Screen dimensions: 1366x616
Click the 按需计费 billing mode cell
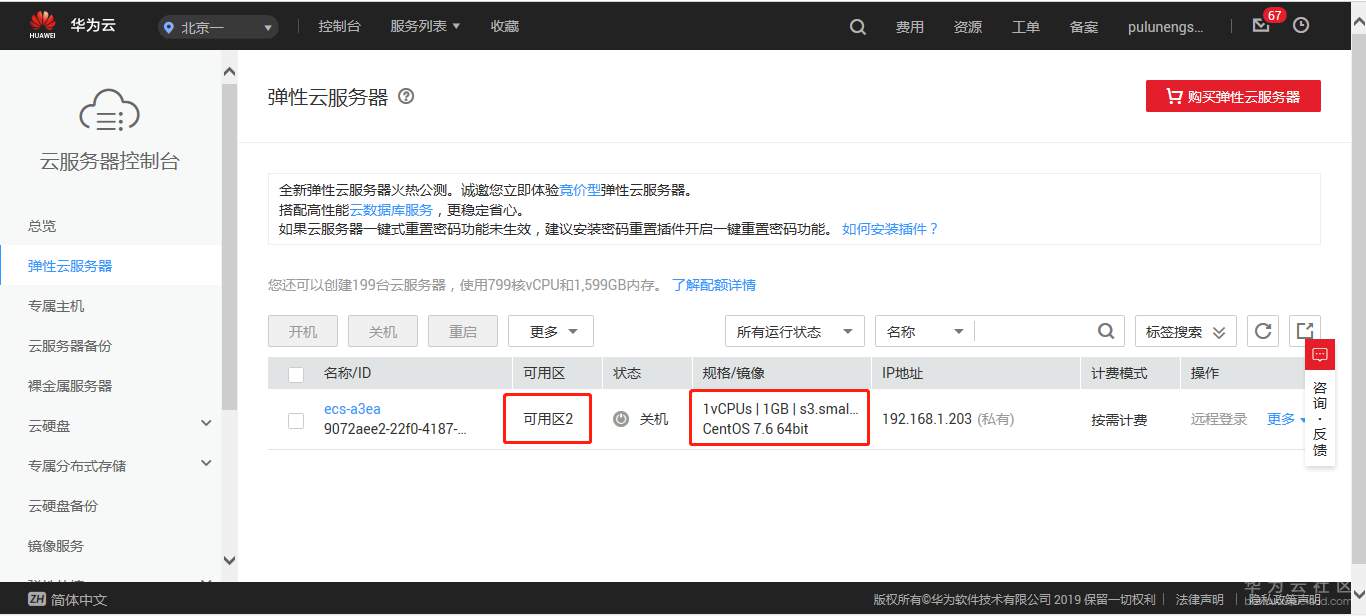tap(1119, 420)
